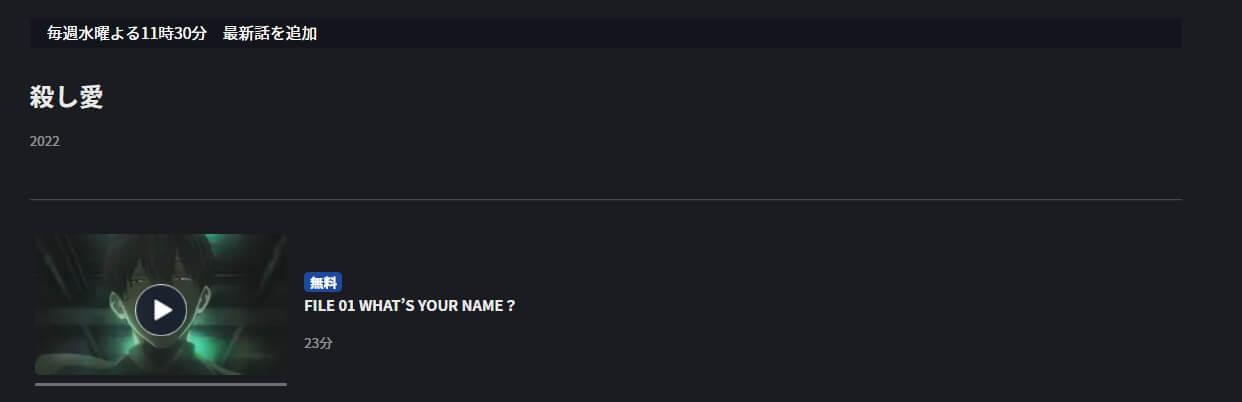Open the FILE 01 WHAT'S YOUR NAME ? title
The height and width of the screenshot is (402, 1242).
click(x=409, y=305)
